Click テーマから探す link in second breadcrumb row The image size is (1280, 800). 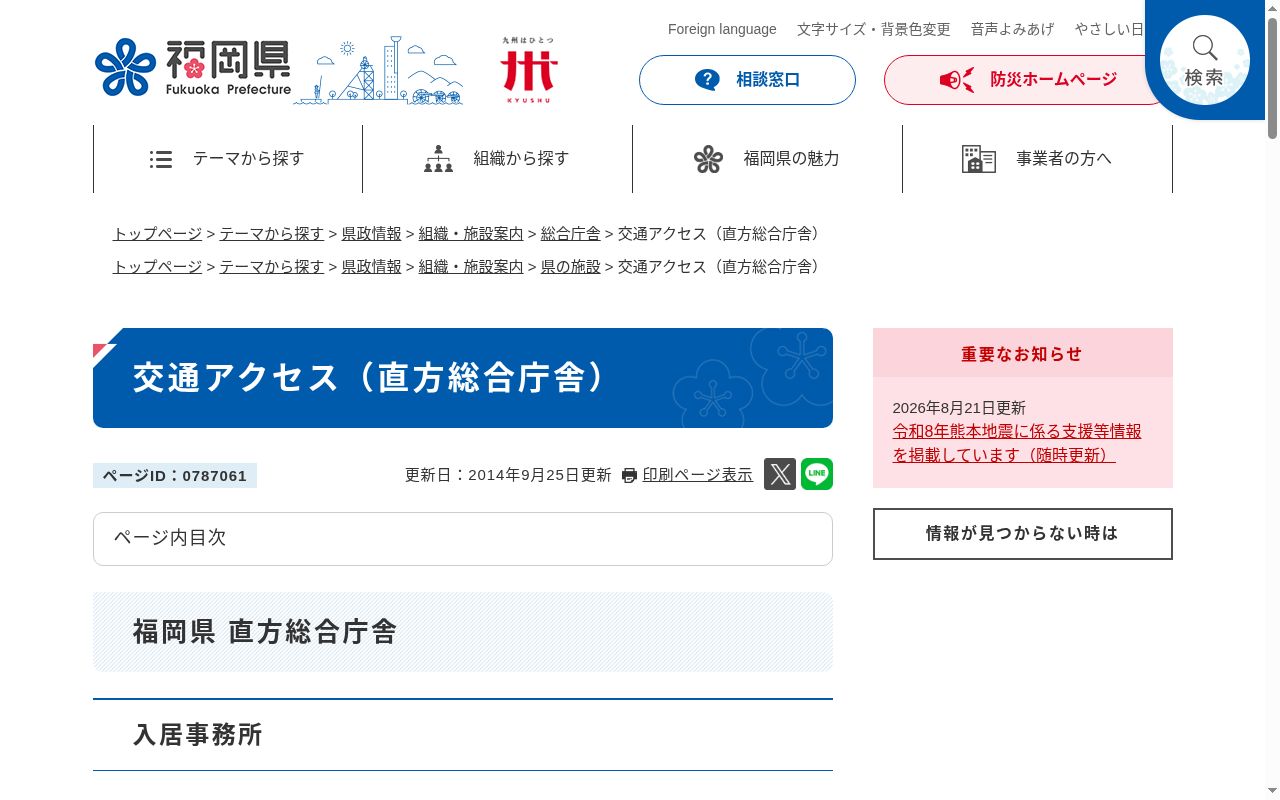(x=272, y=267)
